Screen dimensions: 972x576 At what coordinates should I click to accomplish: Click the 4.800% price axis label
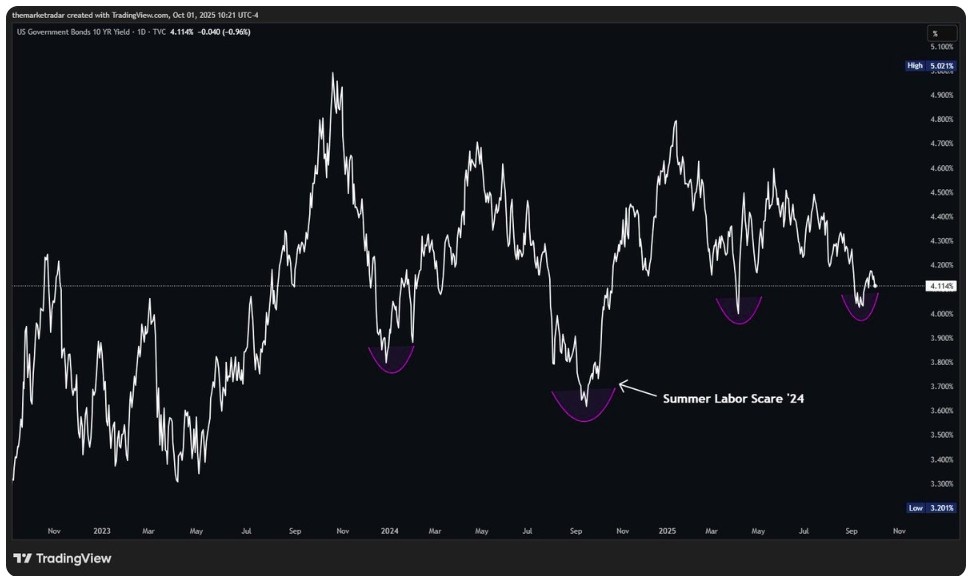[x=942, y=119]
